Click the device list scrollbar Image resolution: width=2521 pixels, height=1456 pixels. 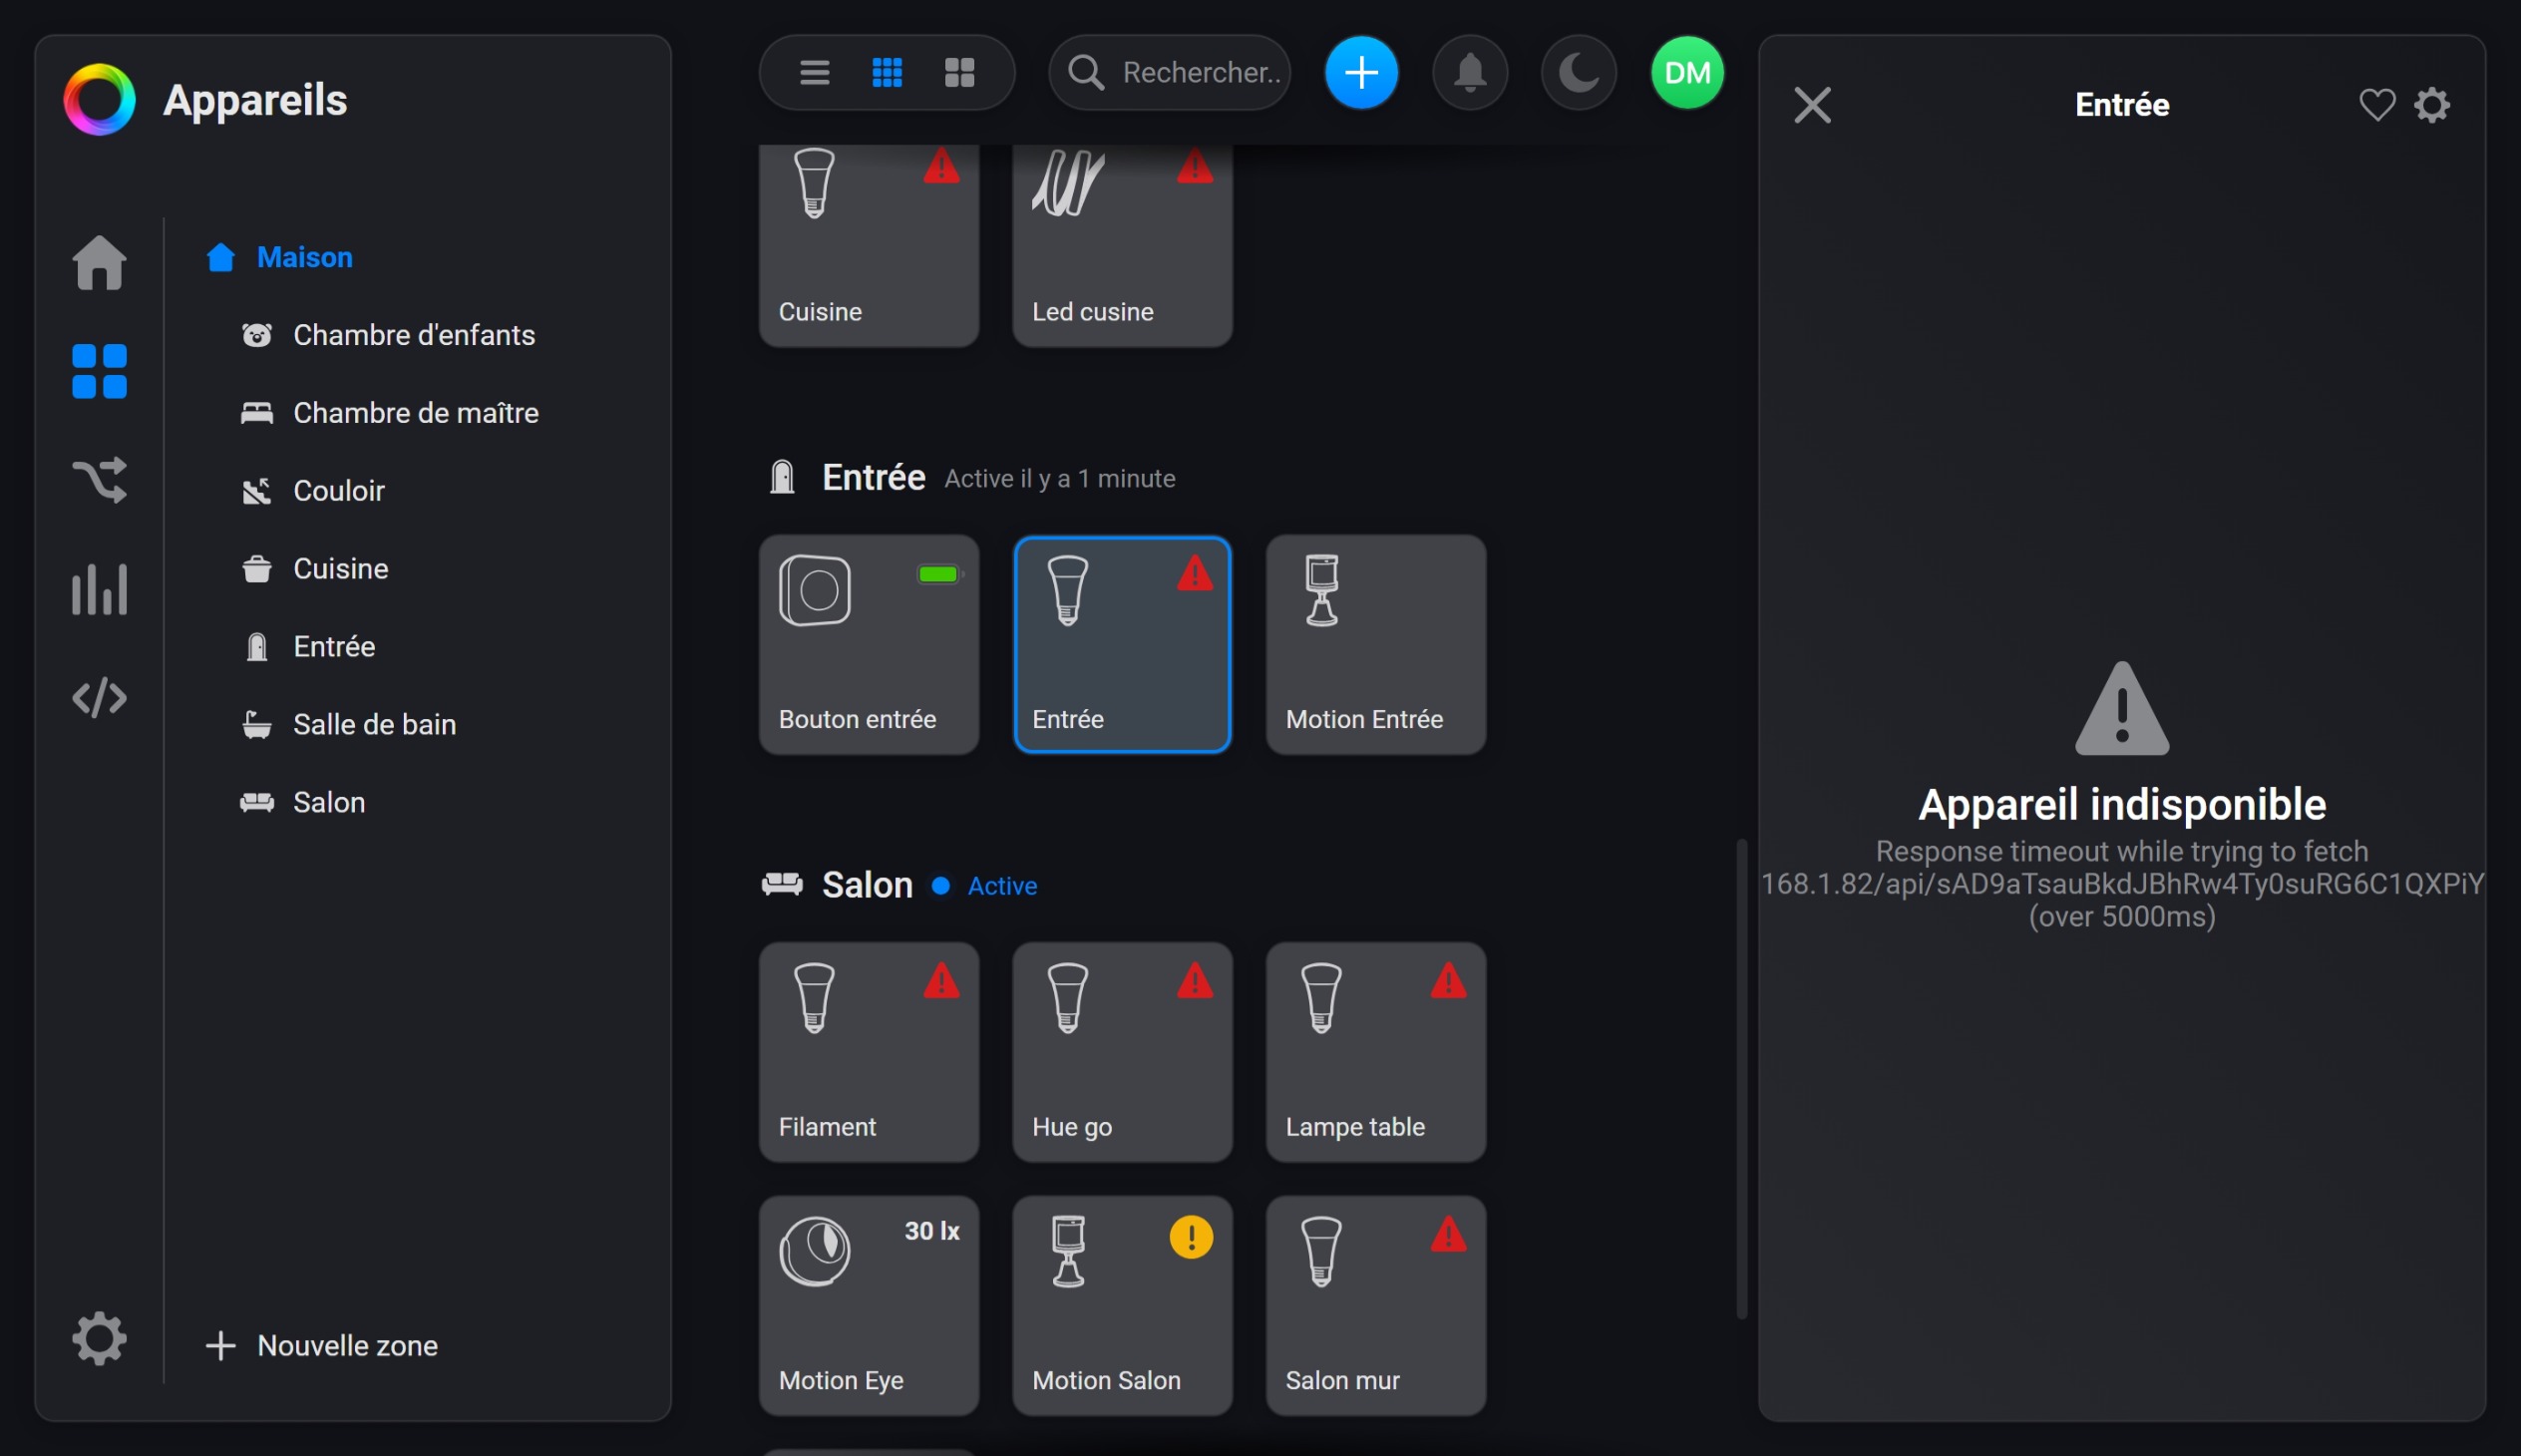1741,1078
